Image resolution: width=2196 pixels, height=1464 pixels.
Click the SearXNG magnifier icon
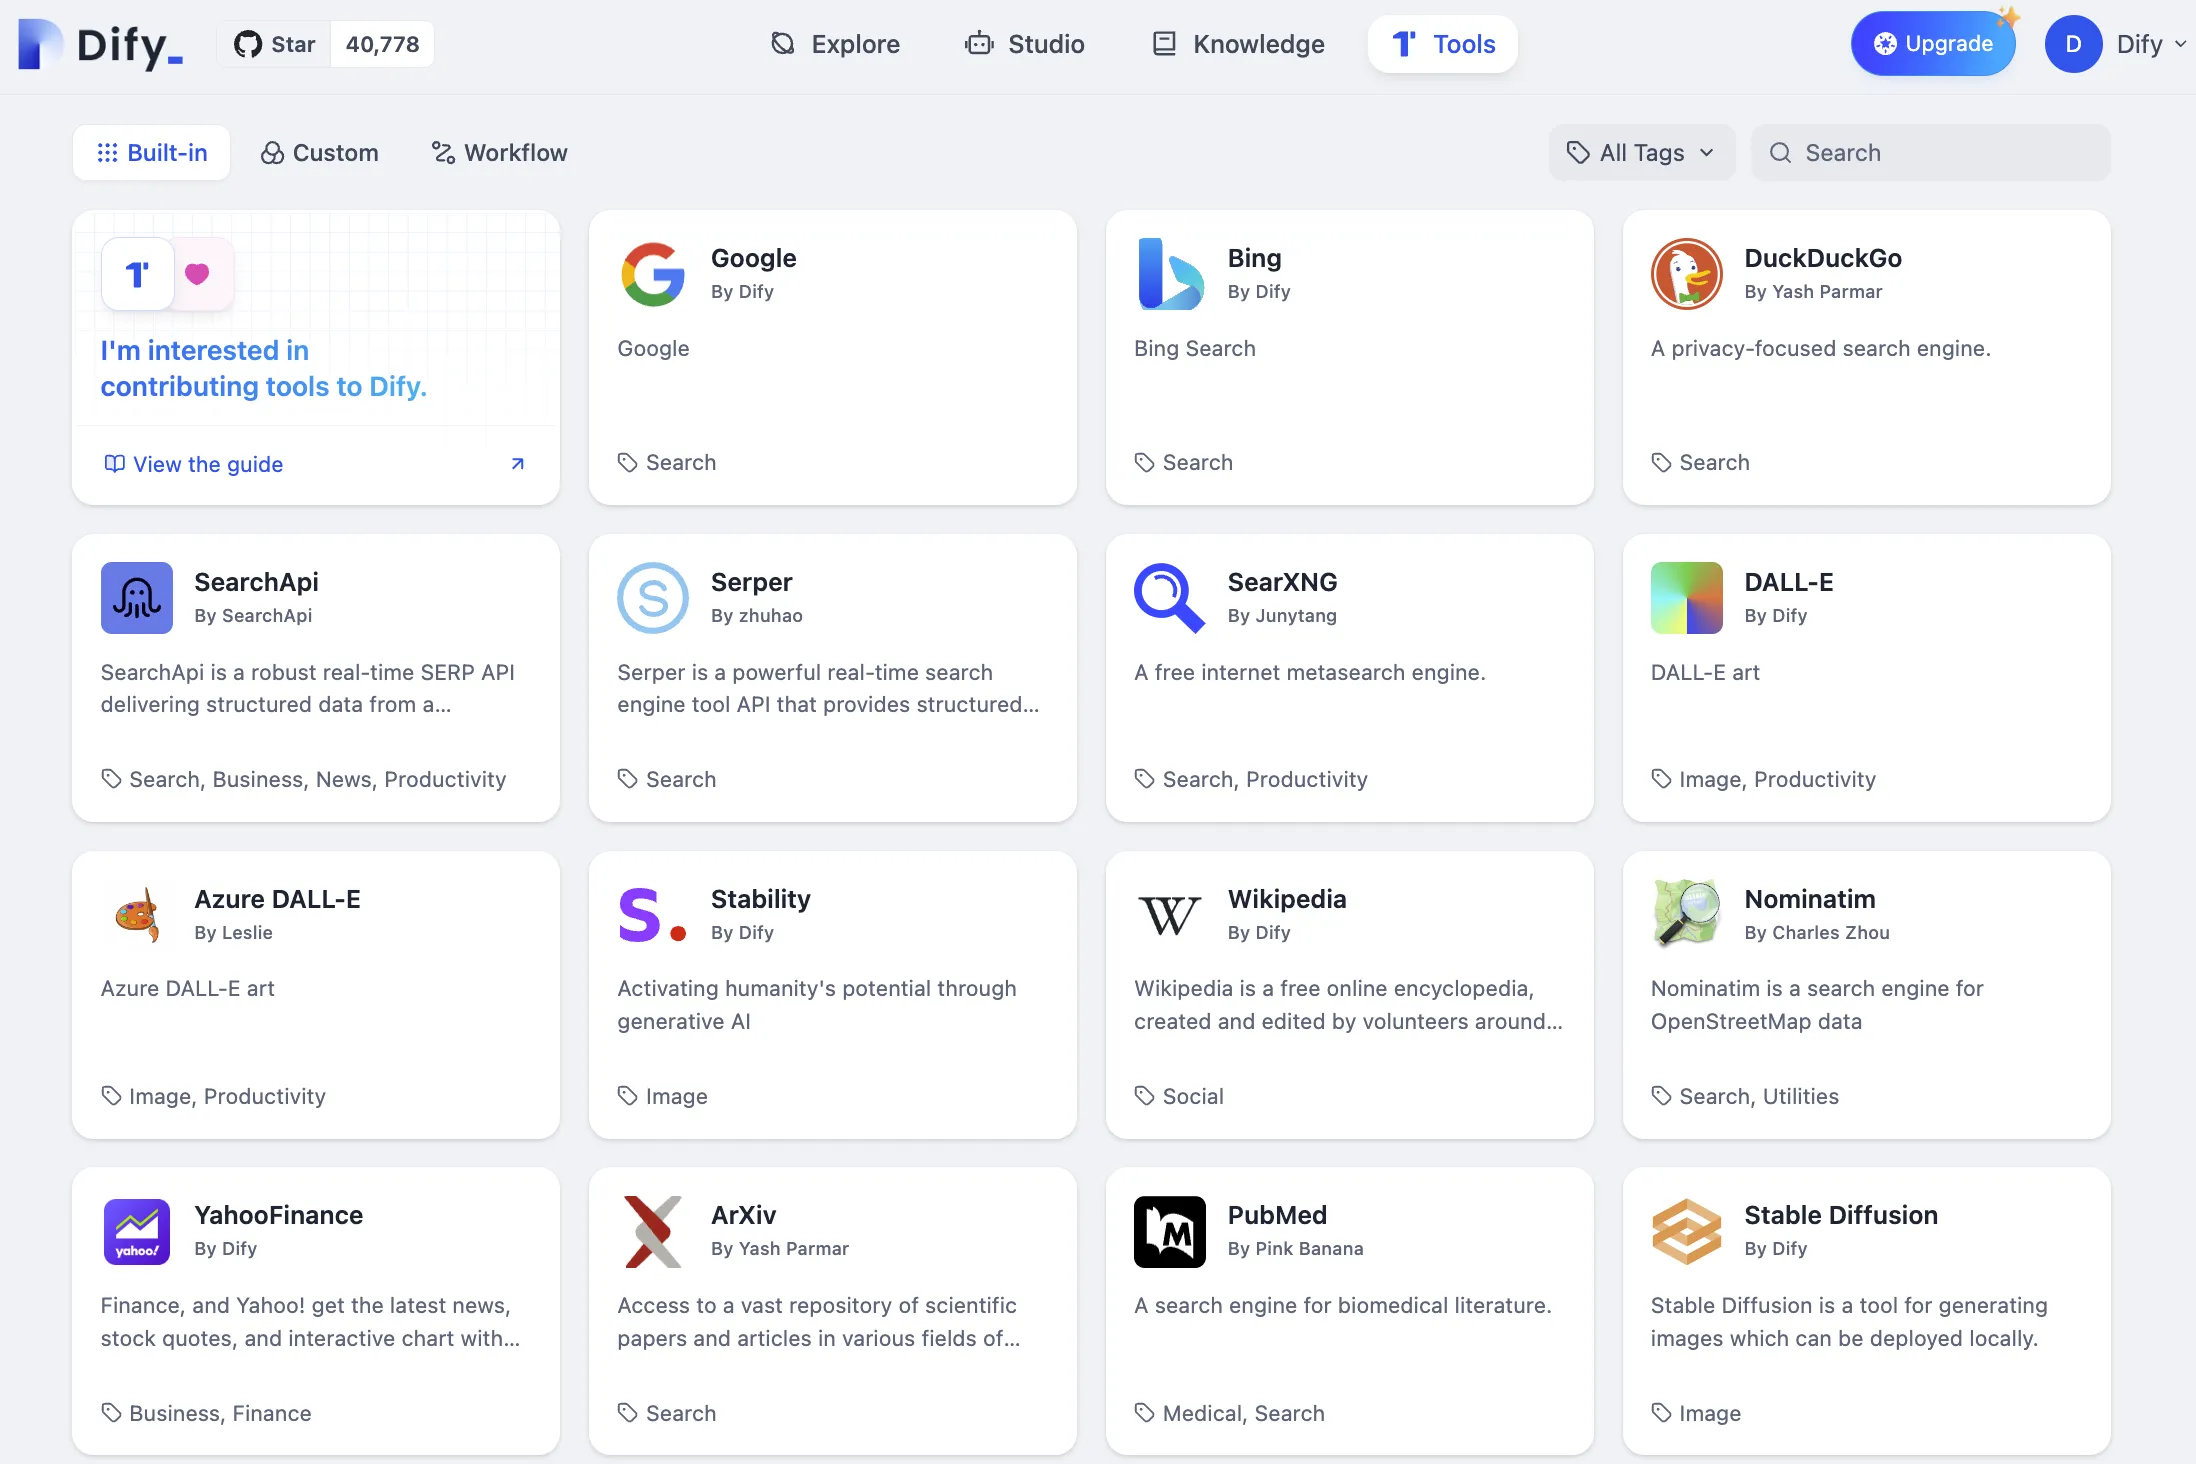tap(1169, 598)
